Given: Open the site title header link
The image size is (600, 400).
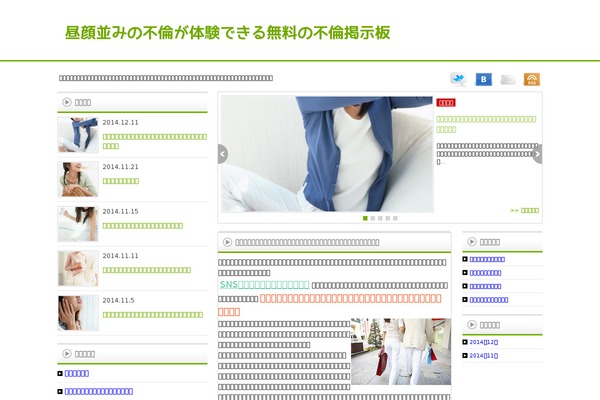Looking at the screenshot, I should [x=228, y=33].
